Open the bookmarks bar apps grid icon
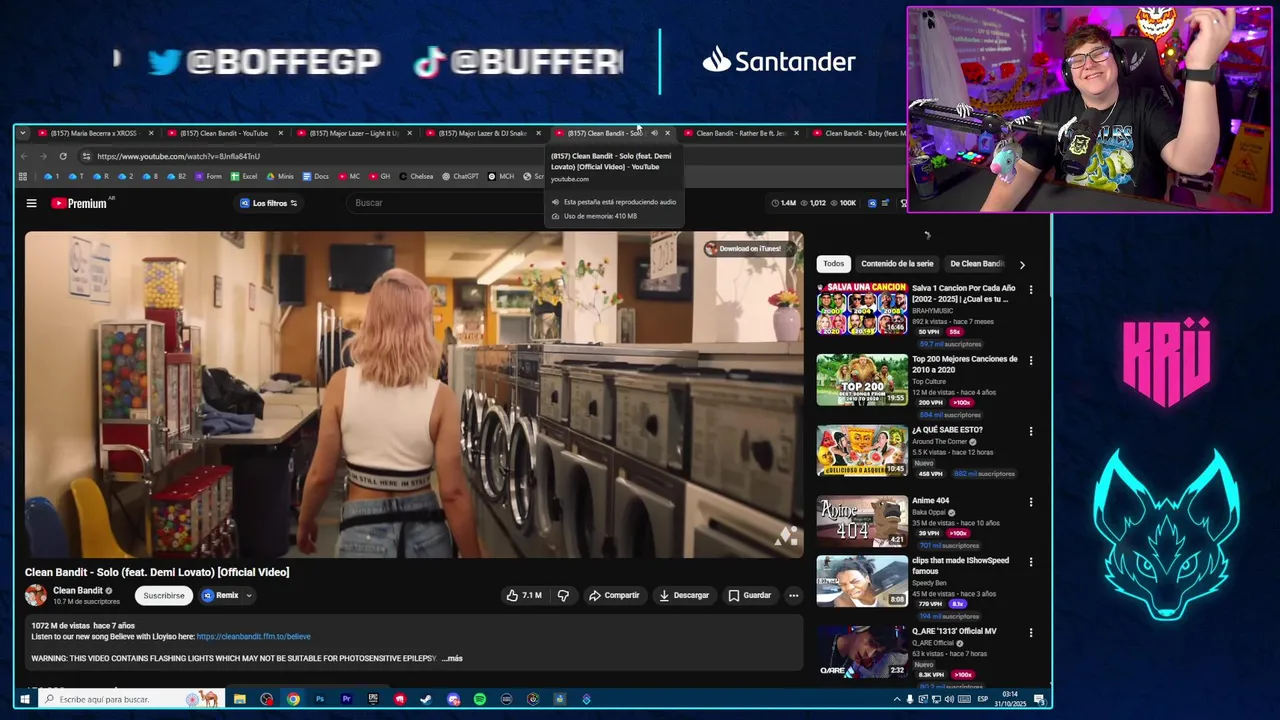The height and width of the screenshot is (720, 1280). pyautogui.click(x=23, y=176)
